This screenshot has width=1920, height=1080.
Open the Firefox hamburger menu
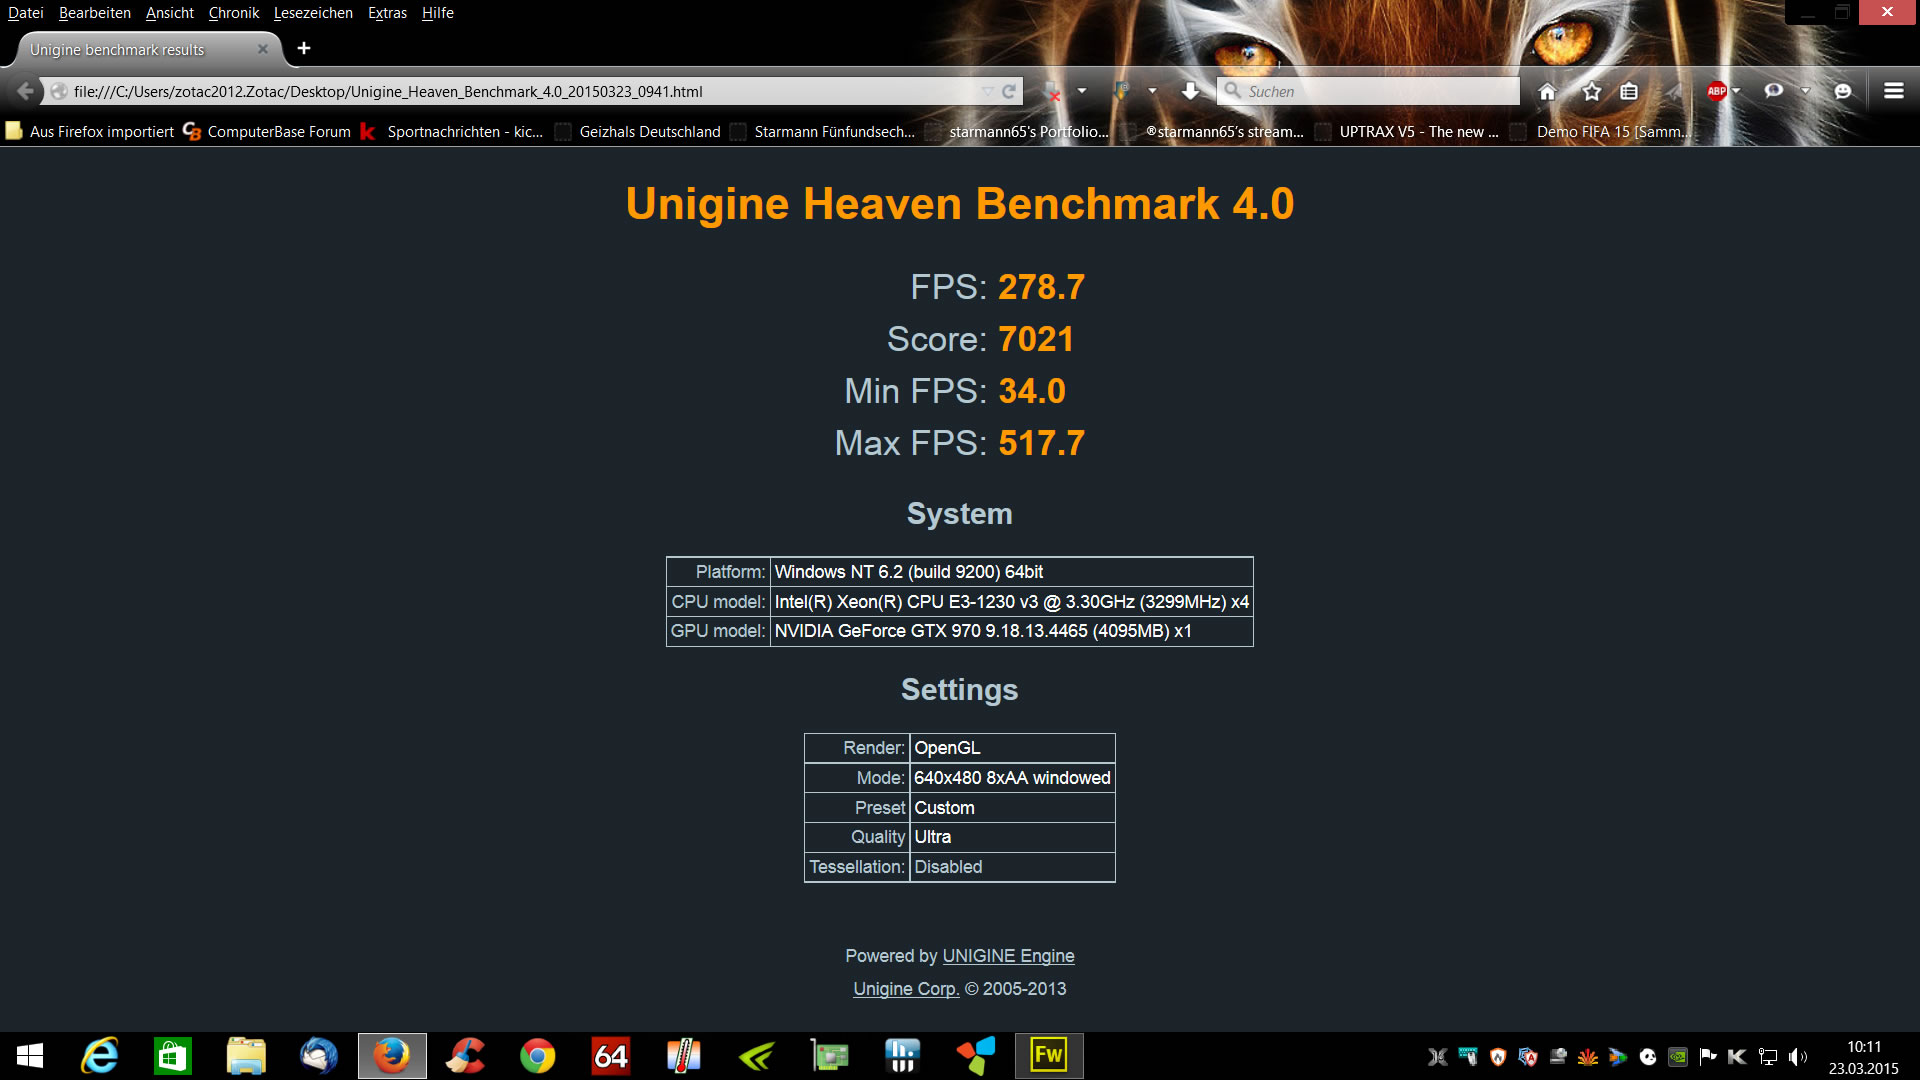click(1893, 91)
